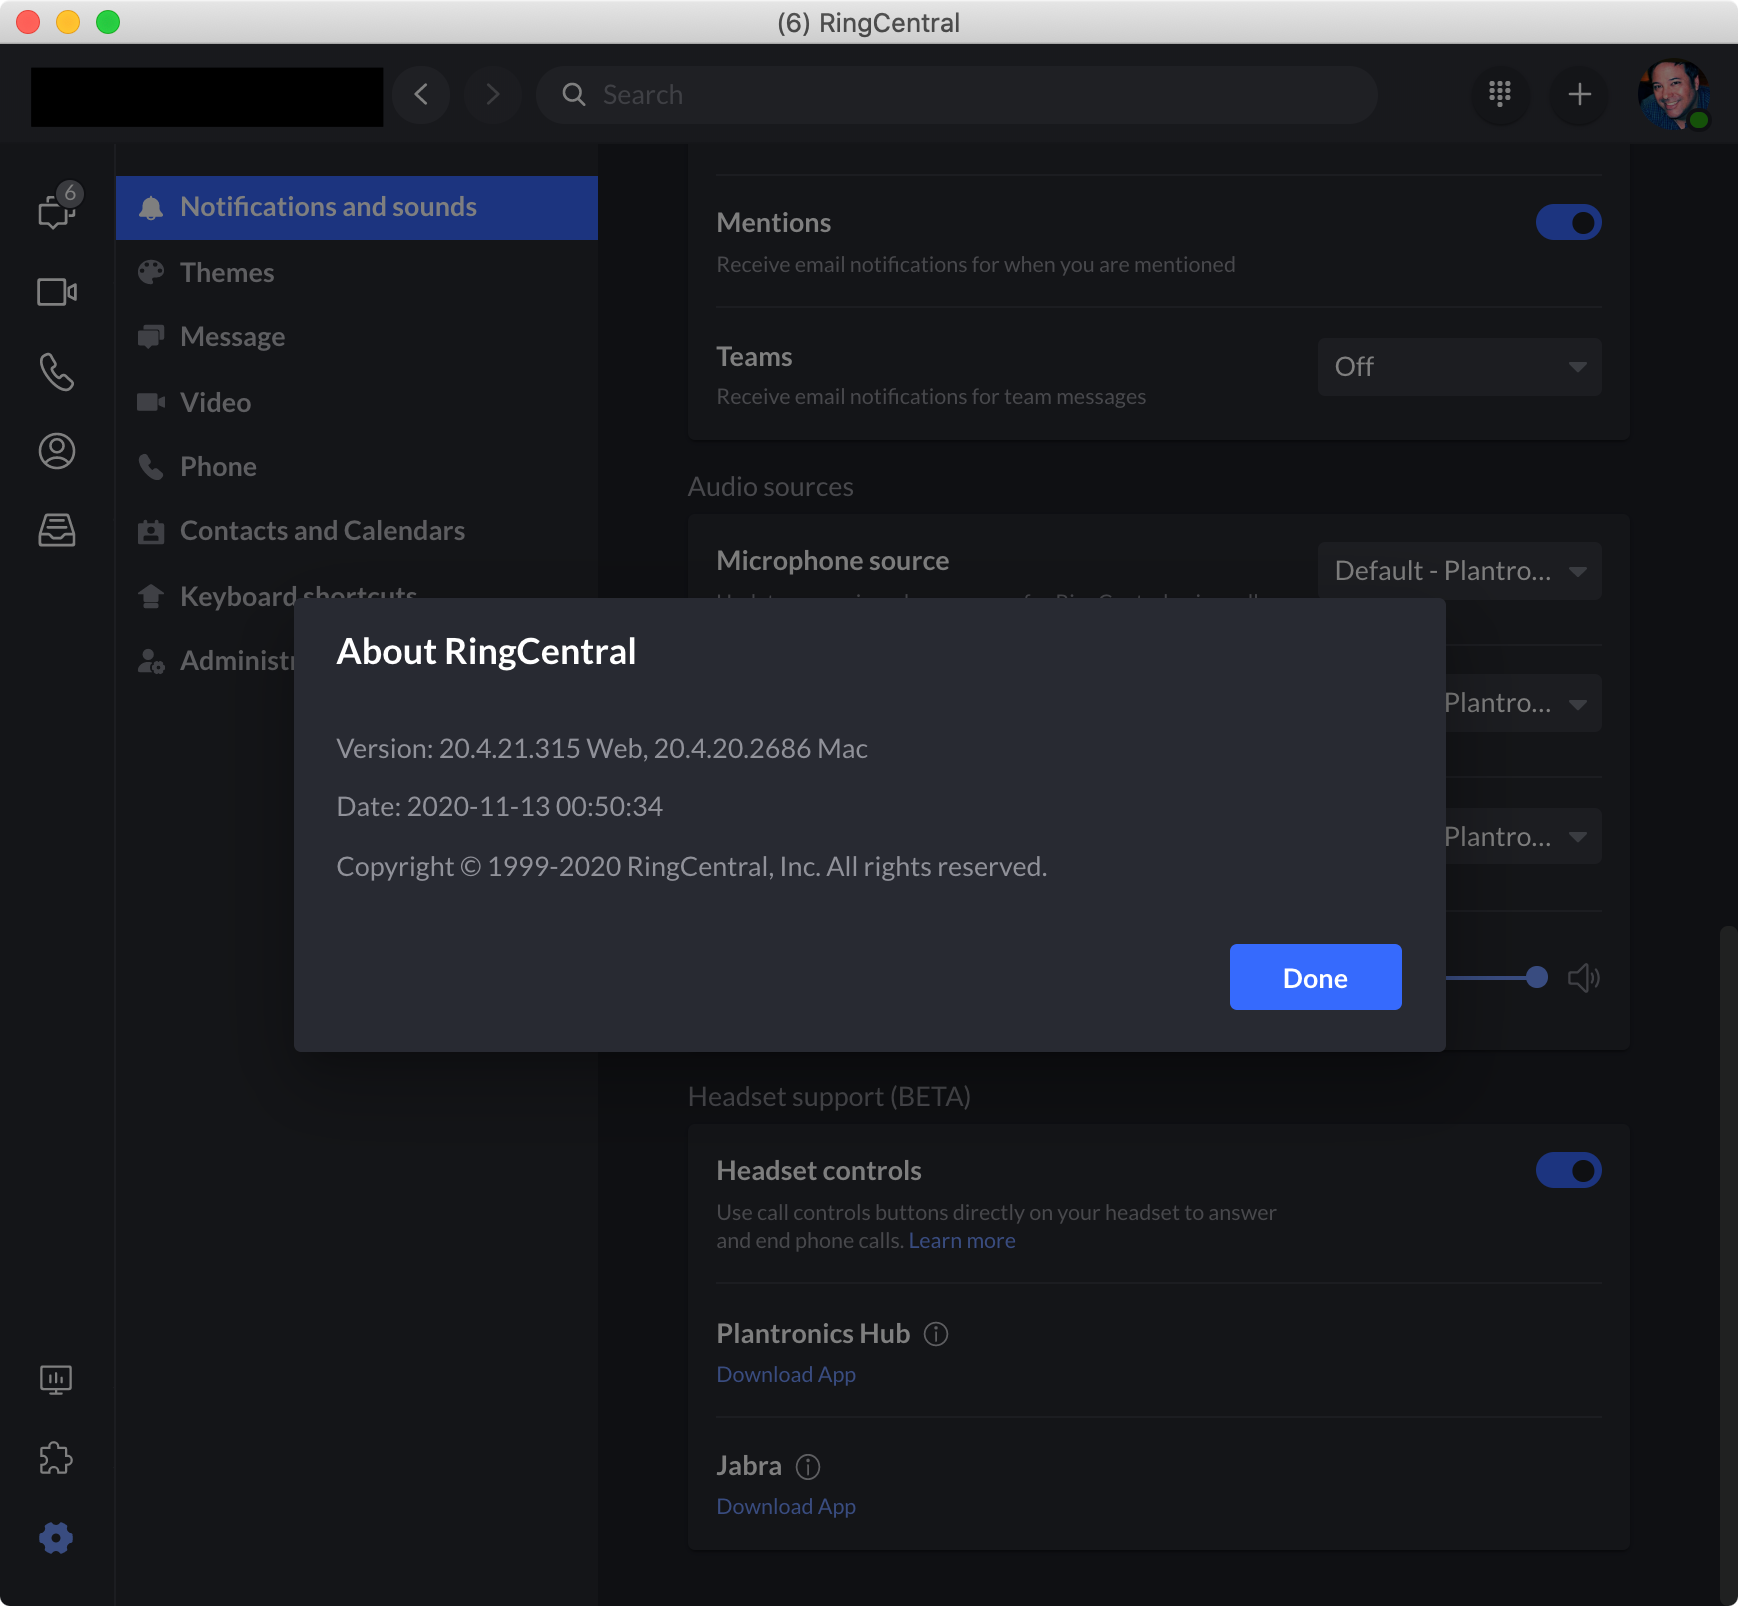Open the Phone section in left rail

click(57, 372)
